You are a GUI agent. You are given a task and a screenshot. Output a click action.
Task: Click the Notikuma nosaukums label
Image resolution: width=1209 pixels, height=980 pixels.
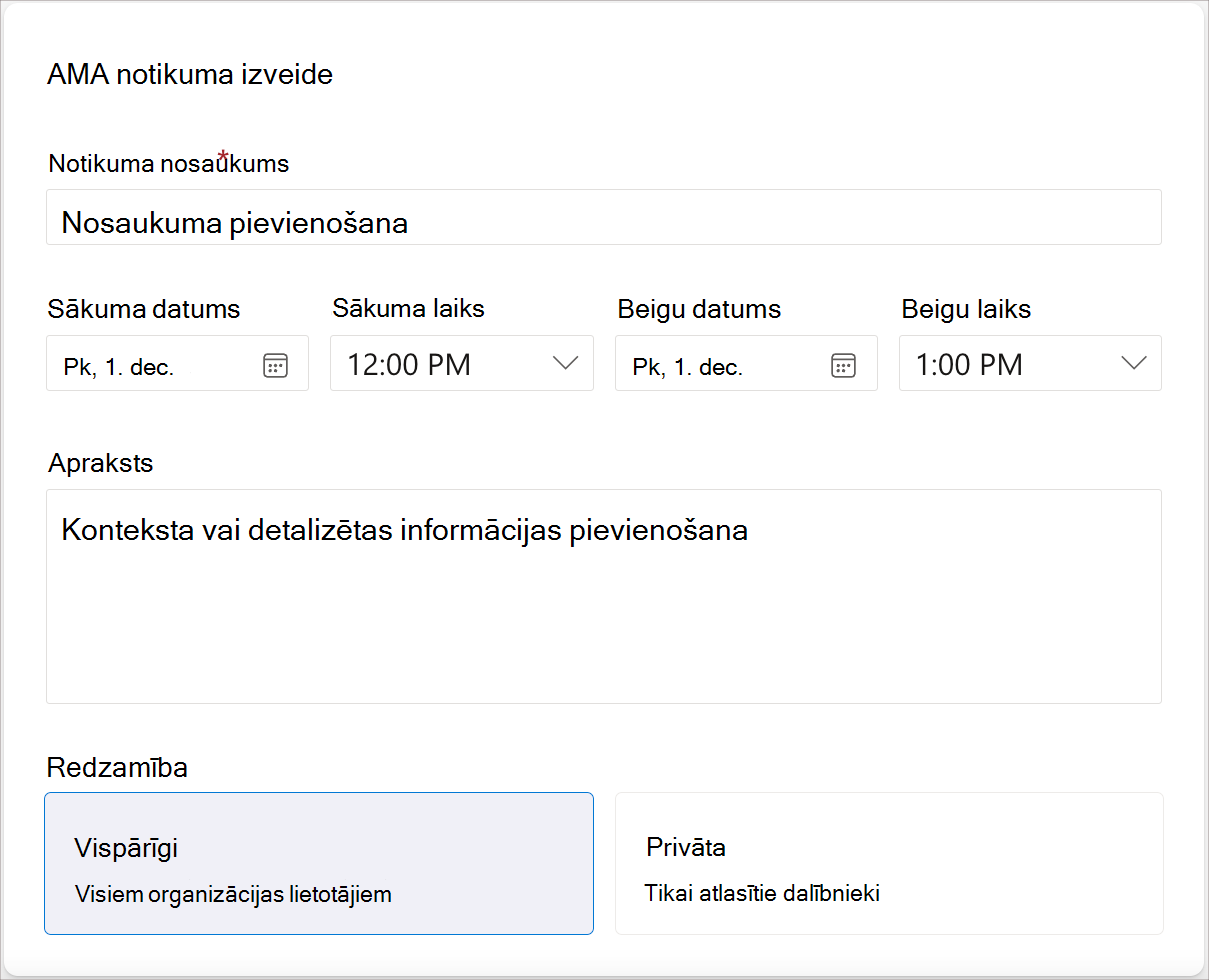(x=168, y=163)
